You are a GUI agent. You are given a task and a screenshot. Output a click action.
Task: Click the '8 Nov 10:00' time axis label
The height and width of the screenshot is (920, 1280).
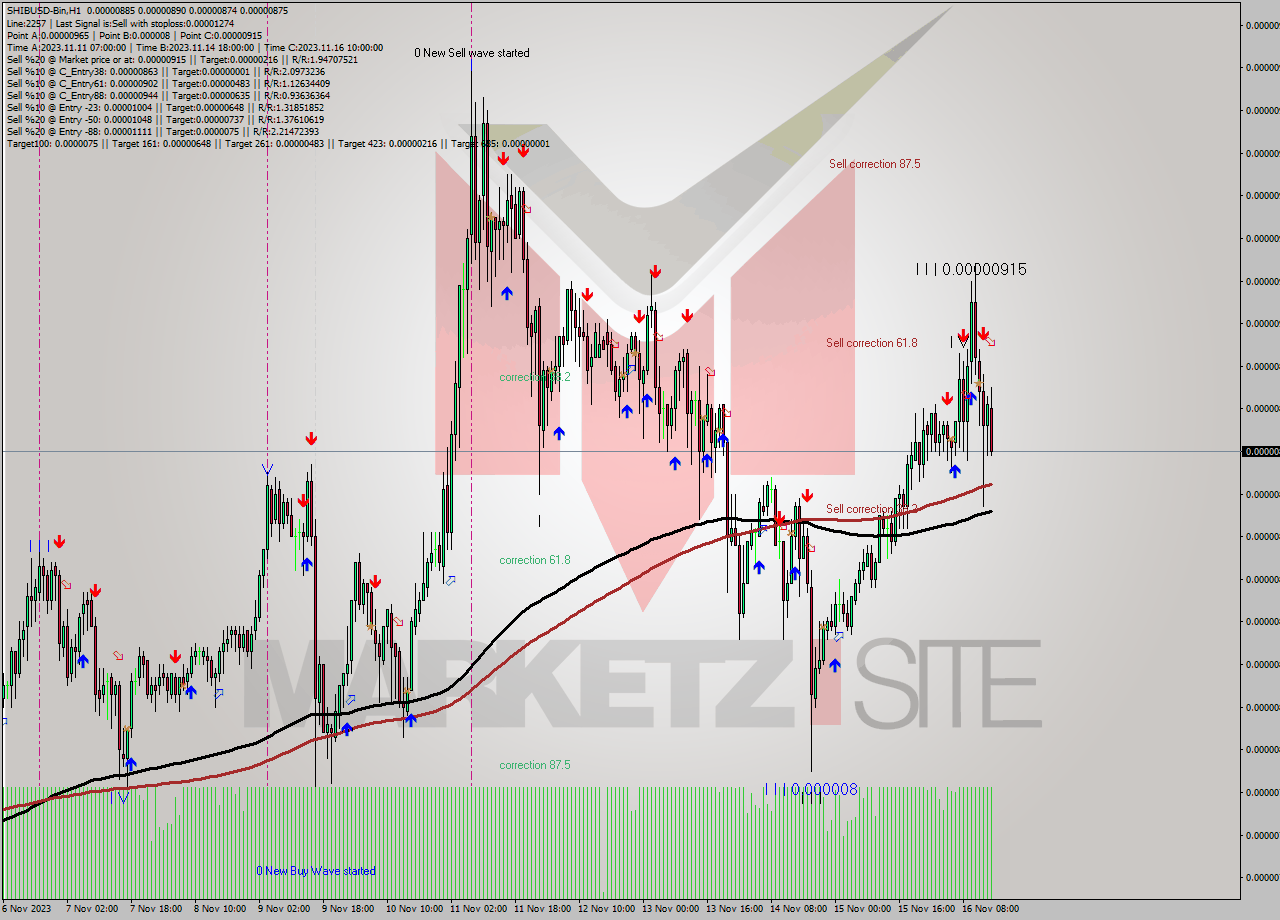point(220,909)
